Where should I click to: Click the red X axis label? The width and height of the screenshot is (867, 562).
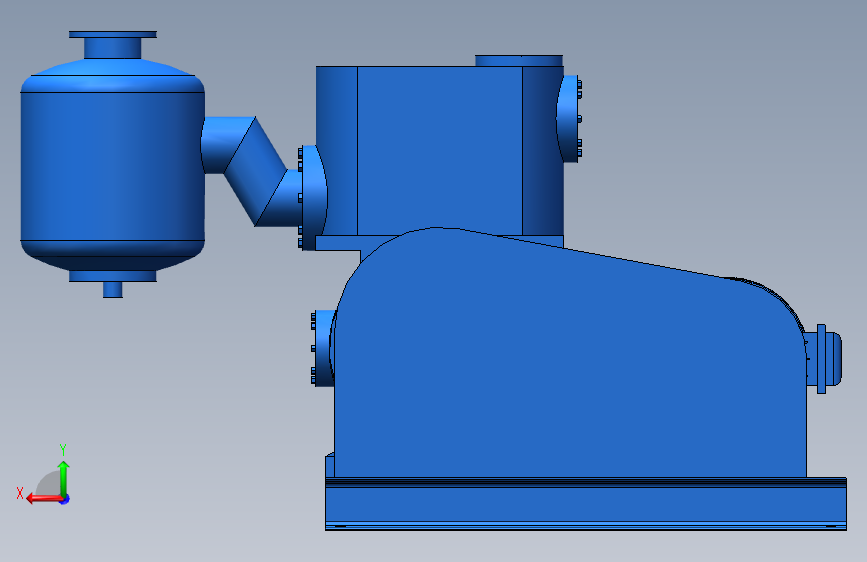point(20,493)
